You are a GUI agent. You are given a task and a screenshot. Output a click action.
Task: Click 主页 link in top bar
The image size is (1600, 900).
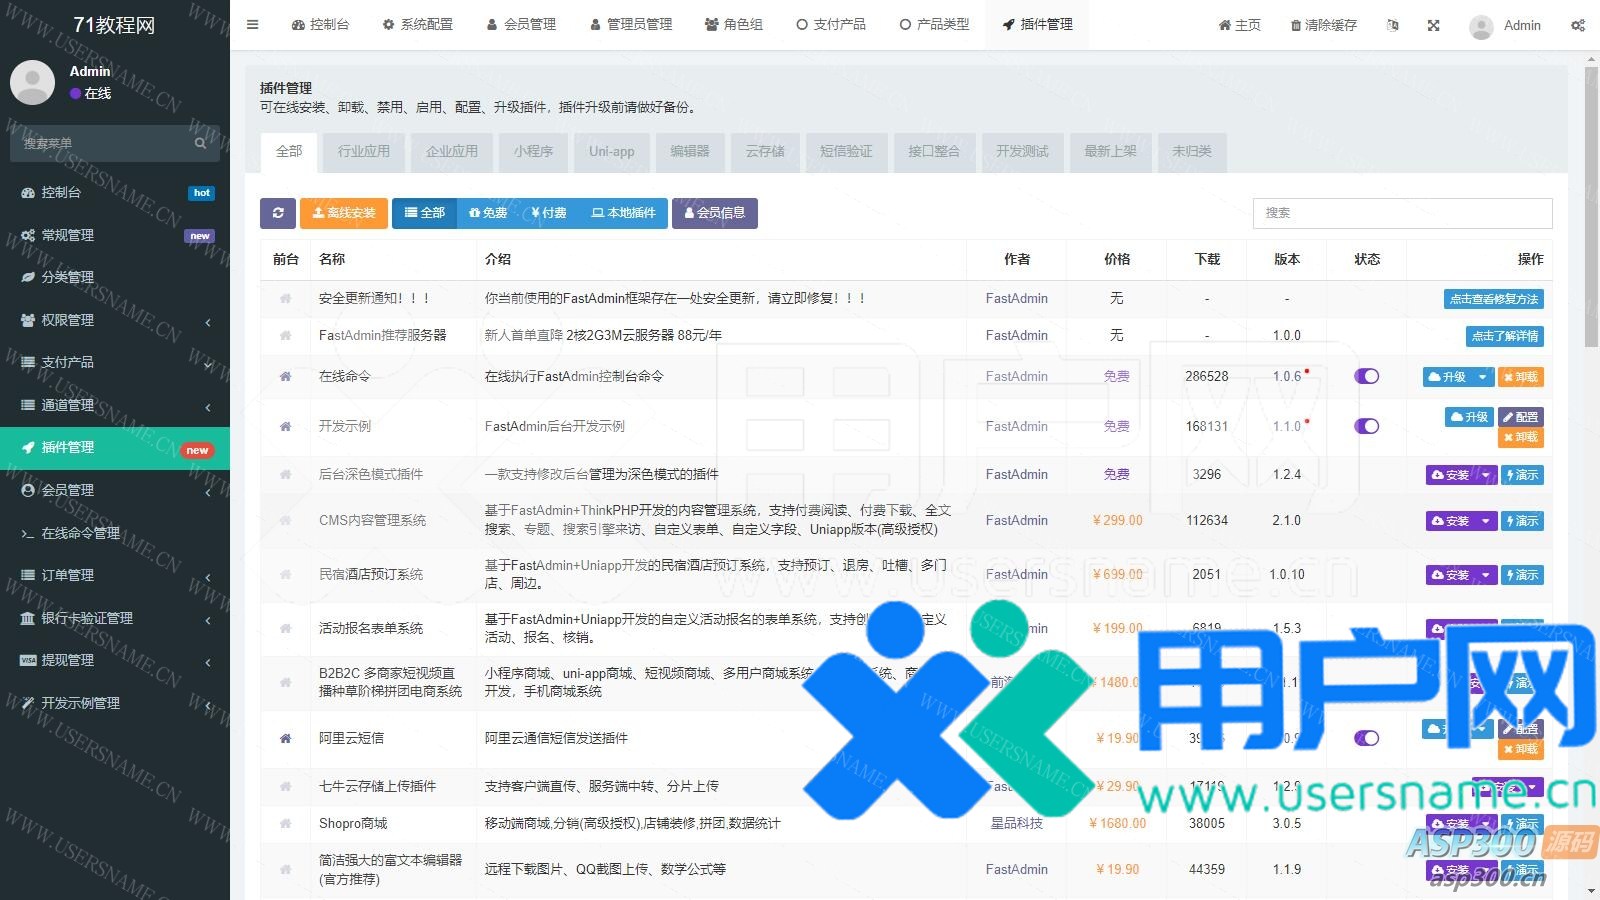tap(1239, 25)
